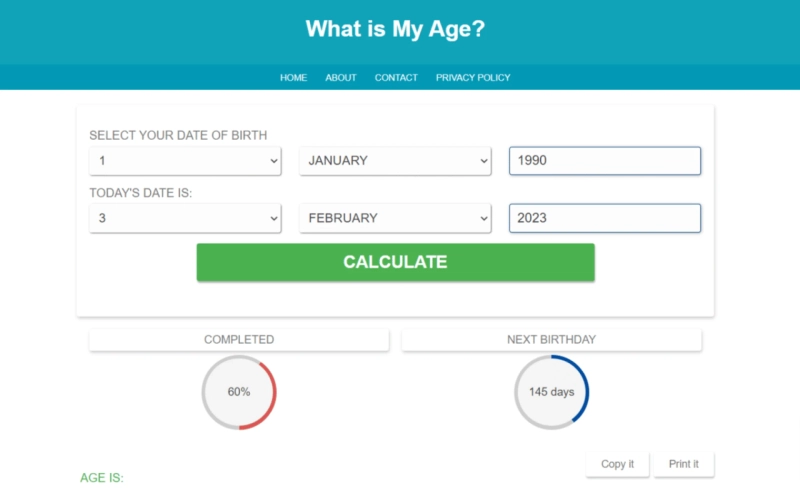Navigate to the CONTACT page
The height and width of the screenshot is (493, 800).
click(x=396, y=78)
